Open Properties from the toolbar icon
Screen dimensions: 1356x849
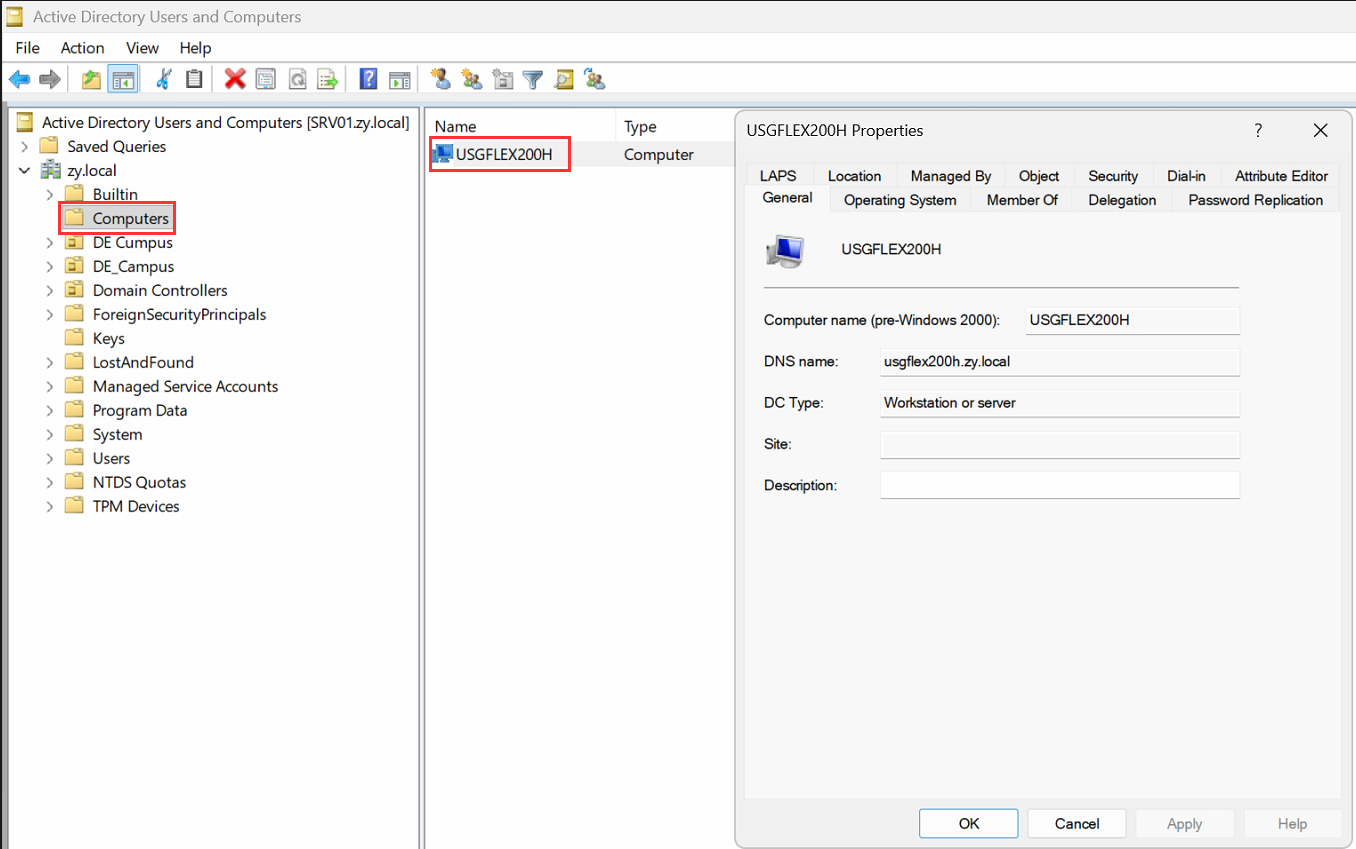(265, 79)
